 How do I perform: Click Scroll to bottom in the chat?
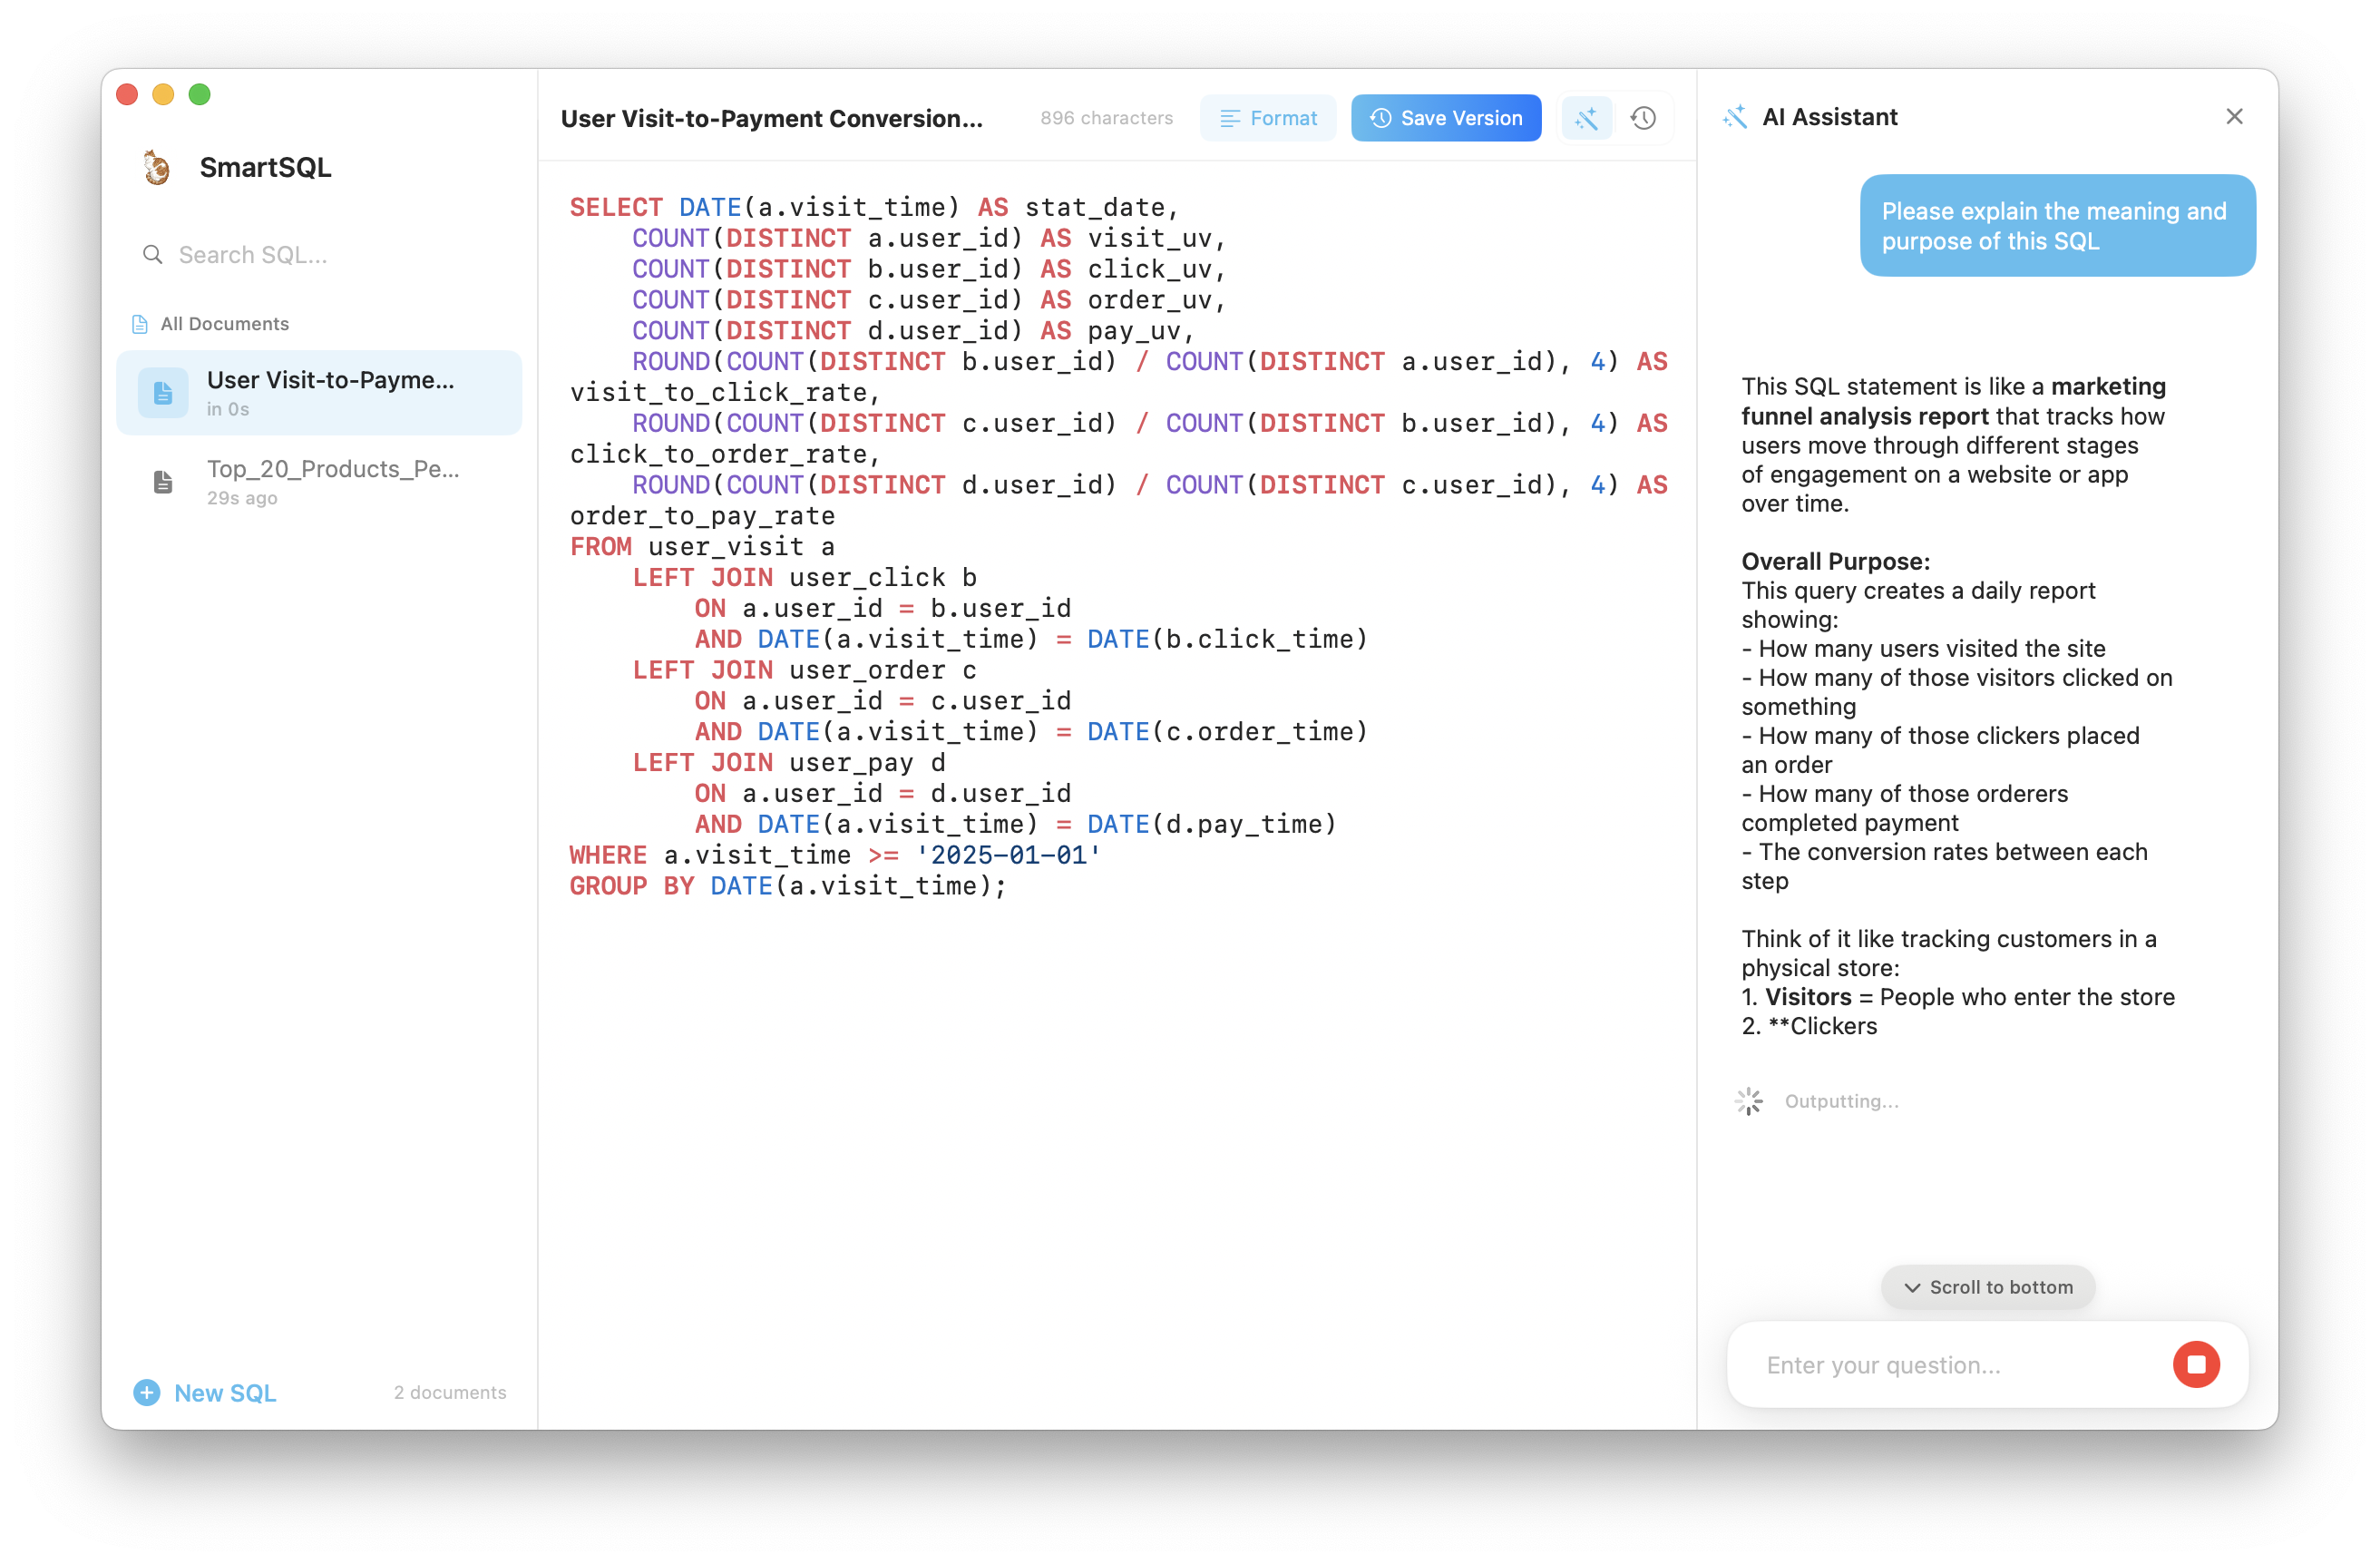(x=1988, y=1287)
